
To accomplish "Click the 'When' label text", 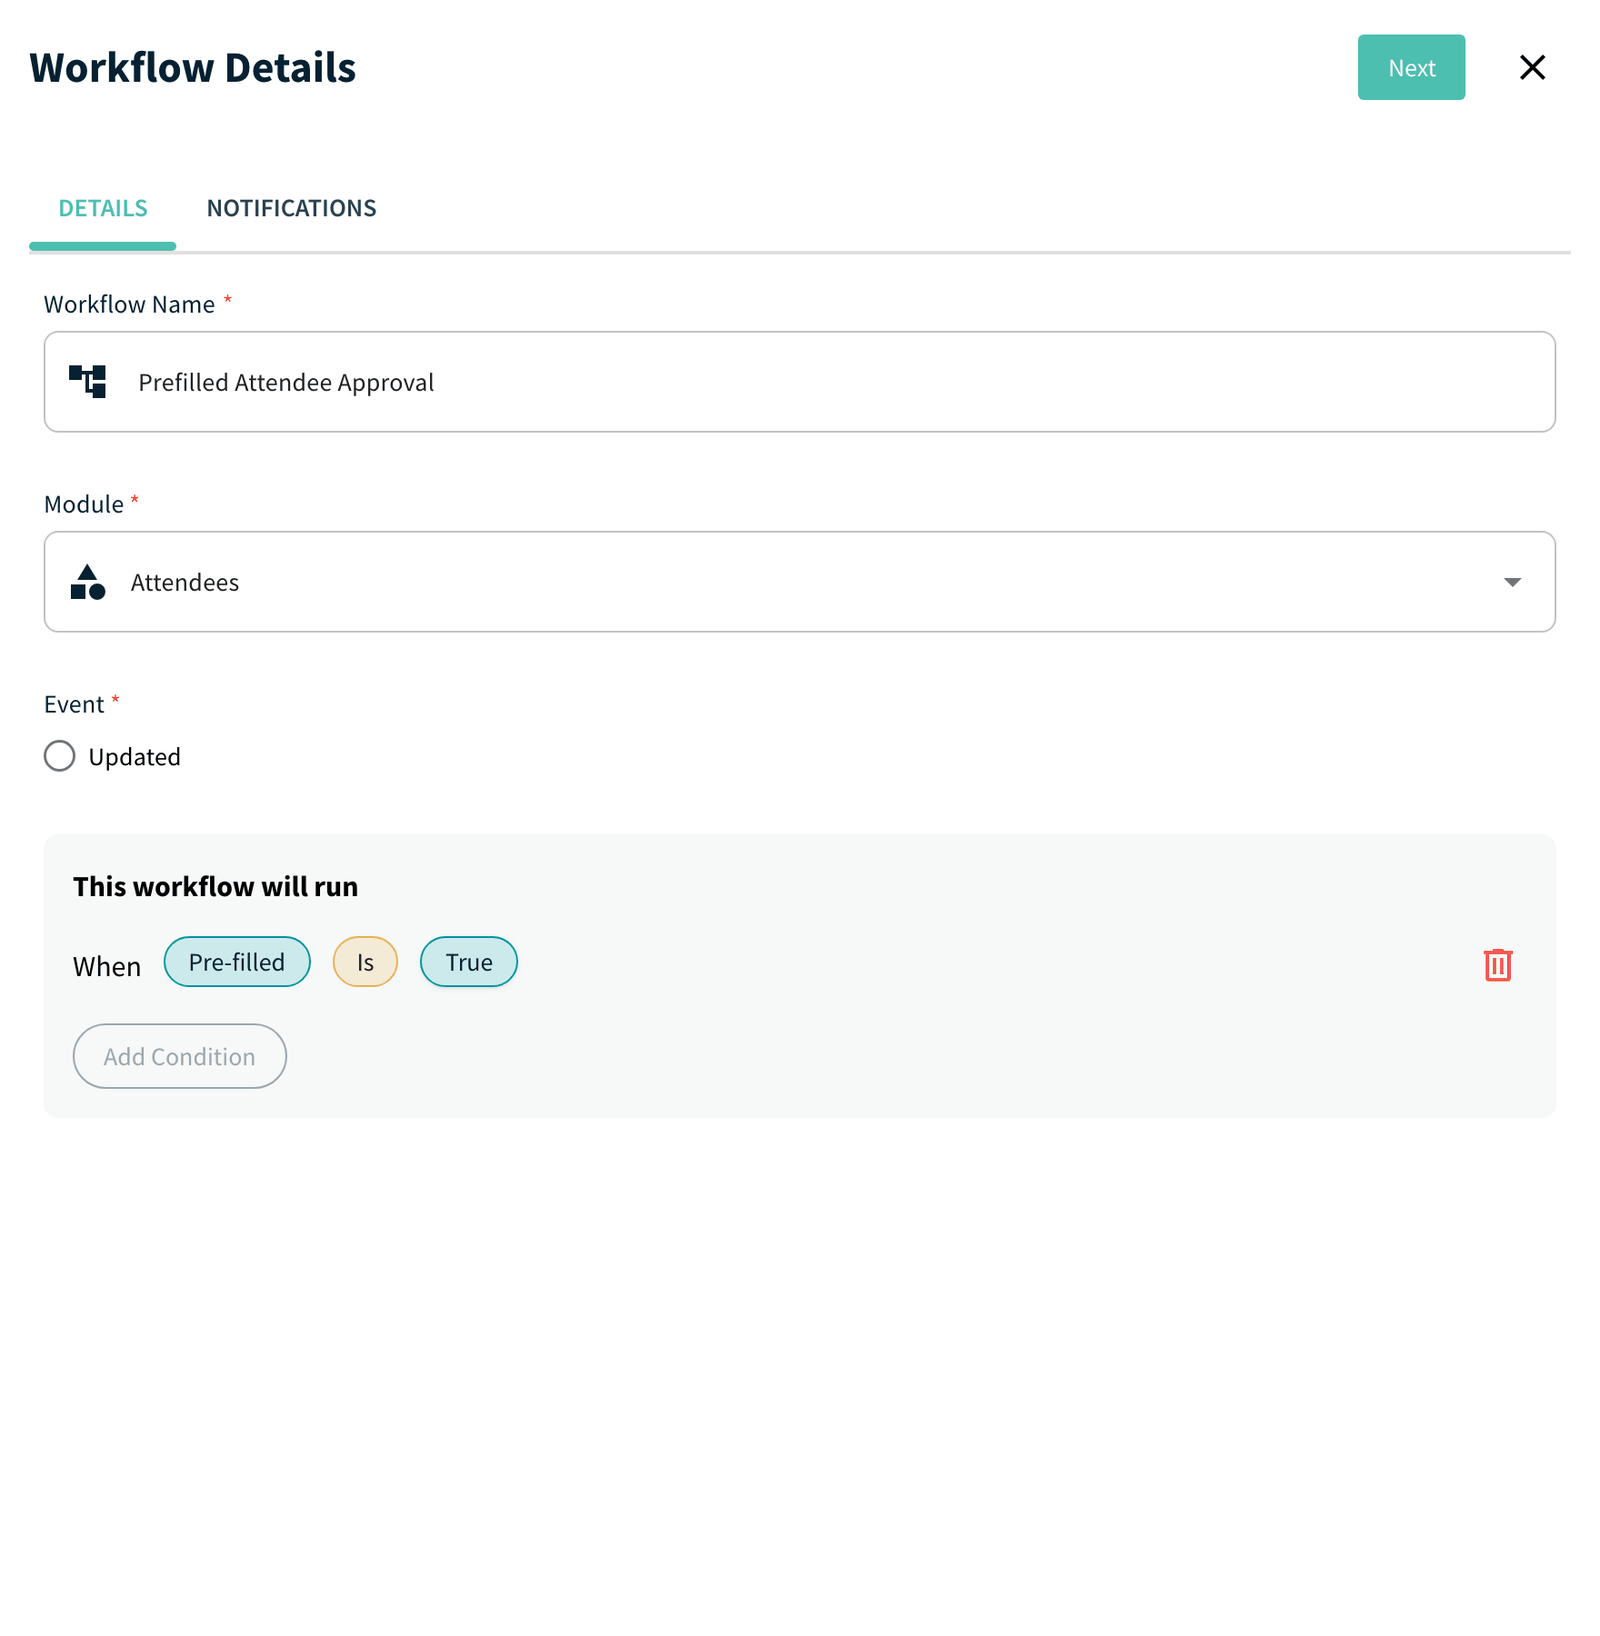I will (107, 967).
